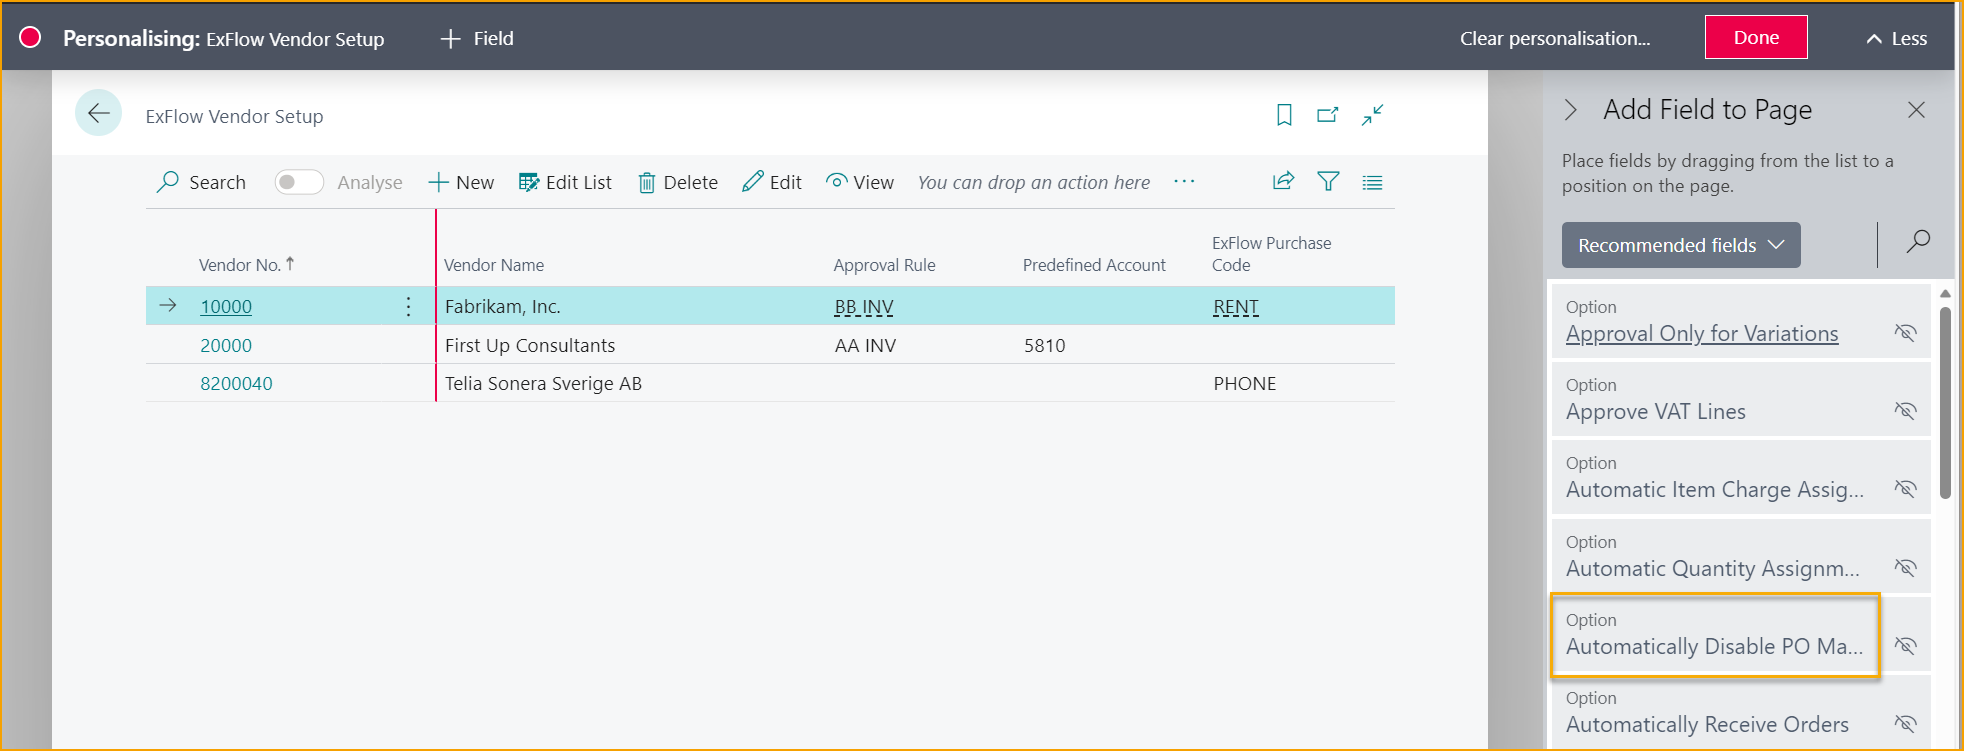The image size is (1964, 751).
Task: Toggle visibility icon for Automatic Quantity Assignment
Action: tap(1905, 568)
